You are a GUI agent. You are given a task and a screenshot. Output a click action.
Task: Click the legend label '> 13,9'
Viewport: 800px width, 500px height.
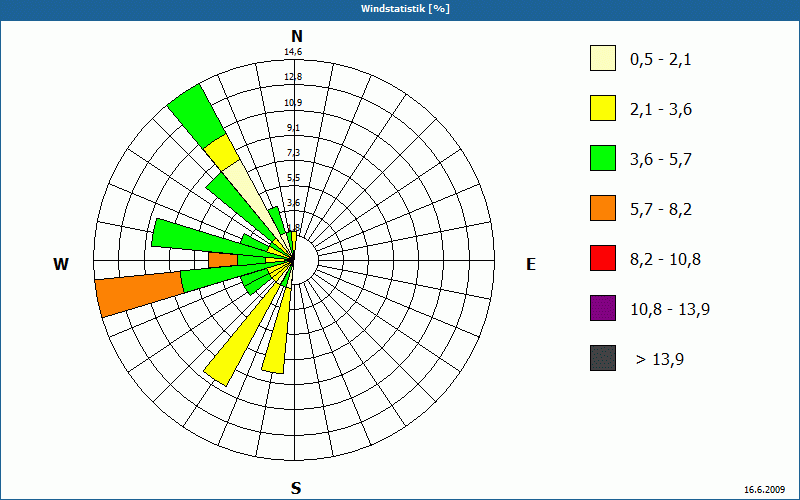[660, 360]
